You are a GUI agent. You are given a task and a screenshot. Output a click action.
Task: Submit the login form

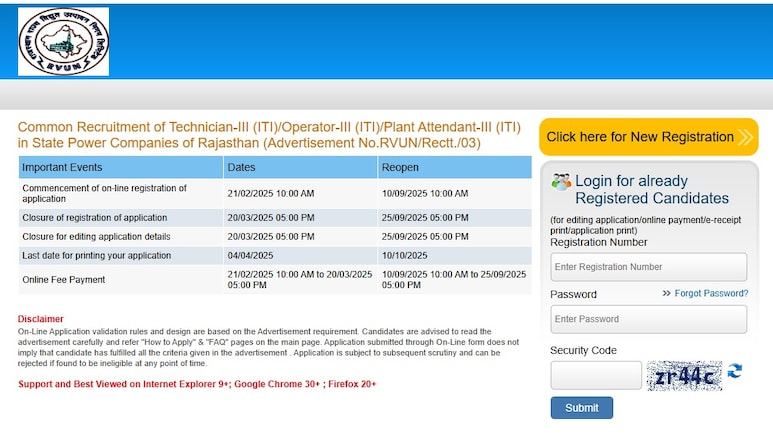pyautogui.click(x=582, y=408)
